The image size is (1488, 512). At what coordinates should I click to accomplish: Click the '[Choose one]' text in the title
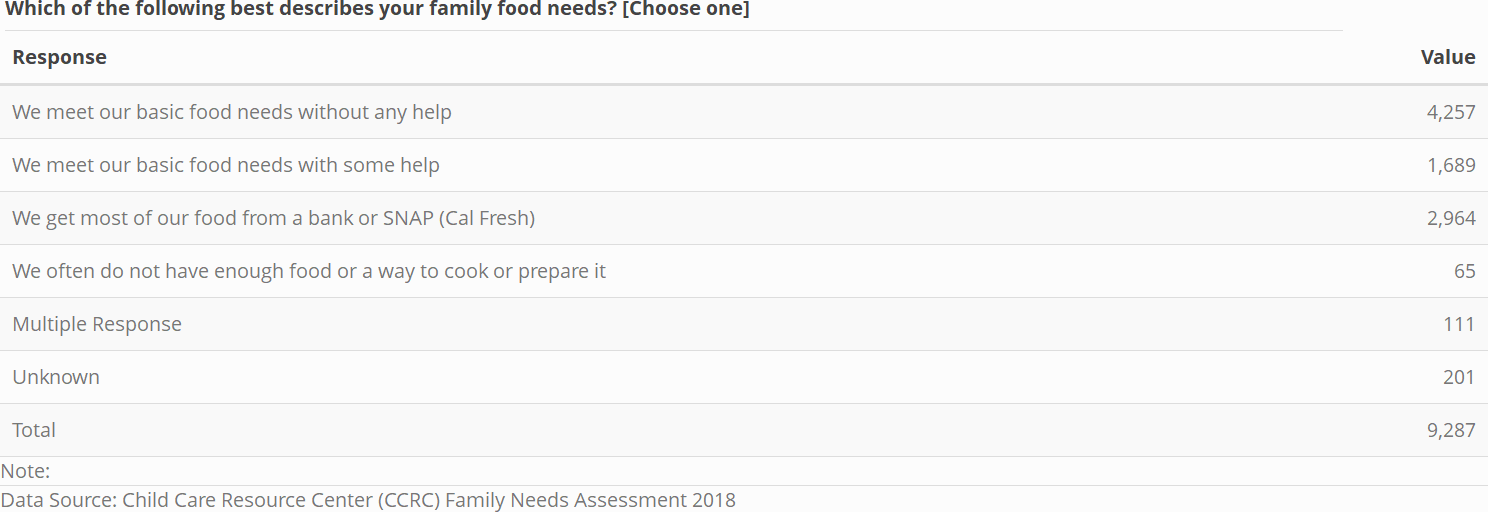686,10
